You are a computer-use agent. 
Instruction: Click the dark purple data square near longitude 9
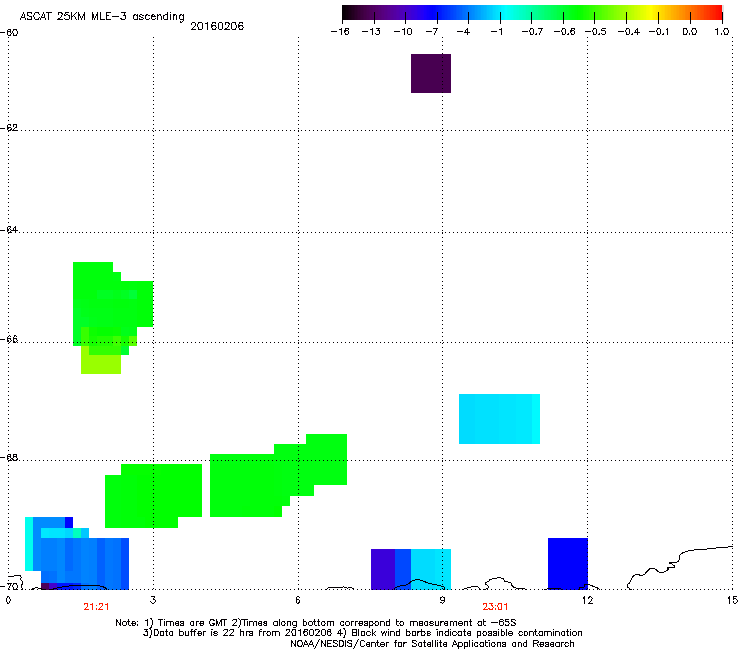click(431, 73)
